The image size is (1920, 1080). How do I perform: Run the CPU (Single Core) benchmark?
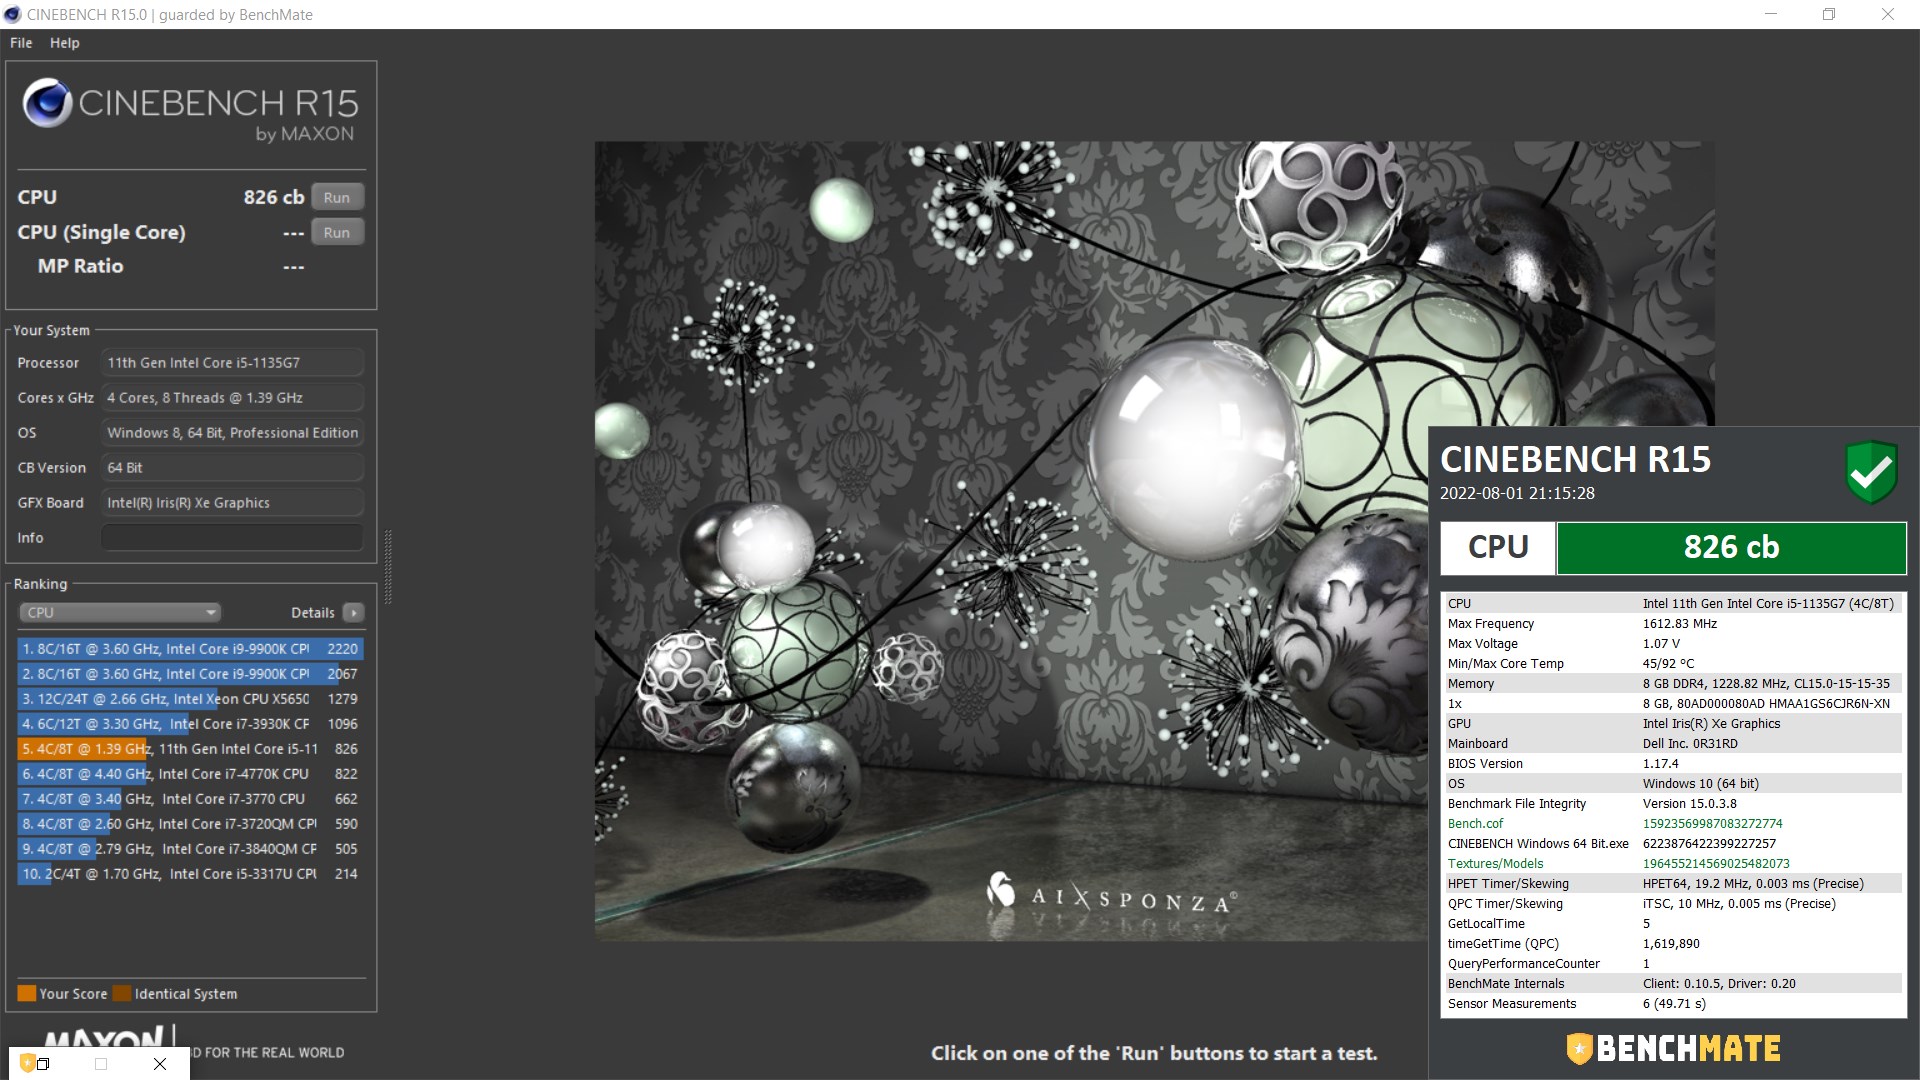pos(337,232)
